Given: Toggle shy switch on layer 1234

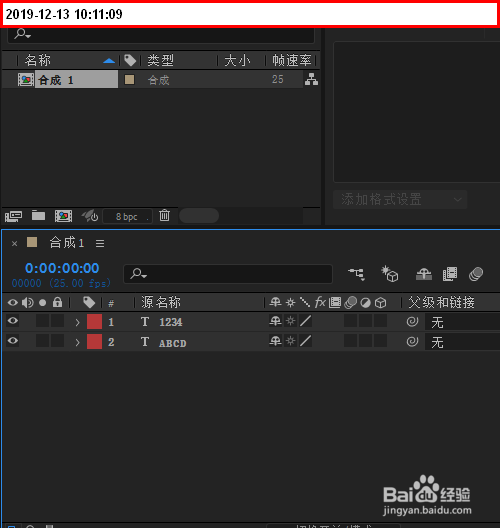Looking at the screenshot, I should pos(275,321).
